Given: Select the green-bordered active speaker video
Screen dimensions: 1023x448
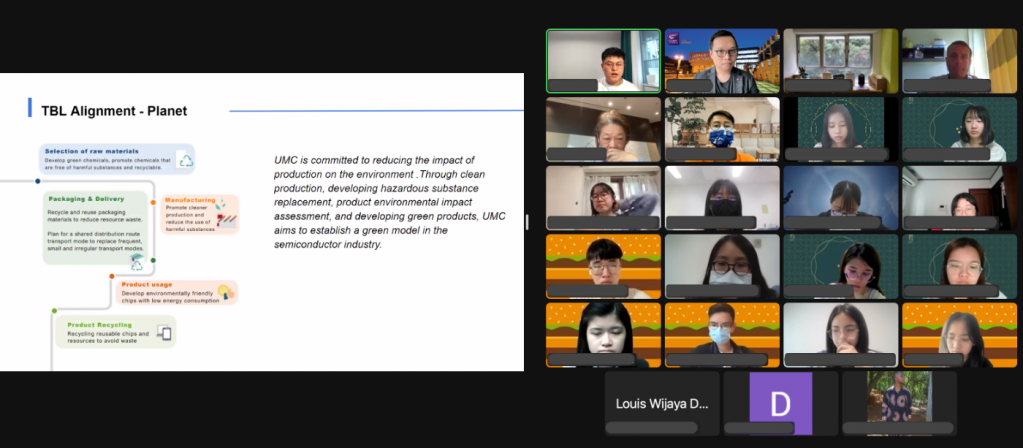Looking at the screenshot, I should click(603, 61).
